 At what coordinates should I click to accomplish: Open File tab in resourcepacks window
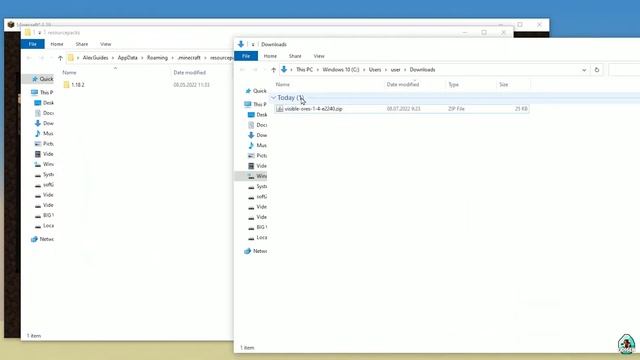[x=33, y=44]
